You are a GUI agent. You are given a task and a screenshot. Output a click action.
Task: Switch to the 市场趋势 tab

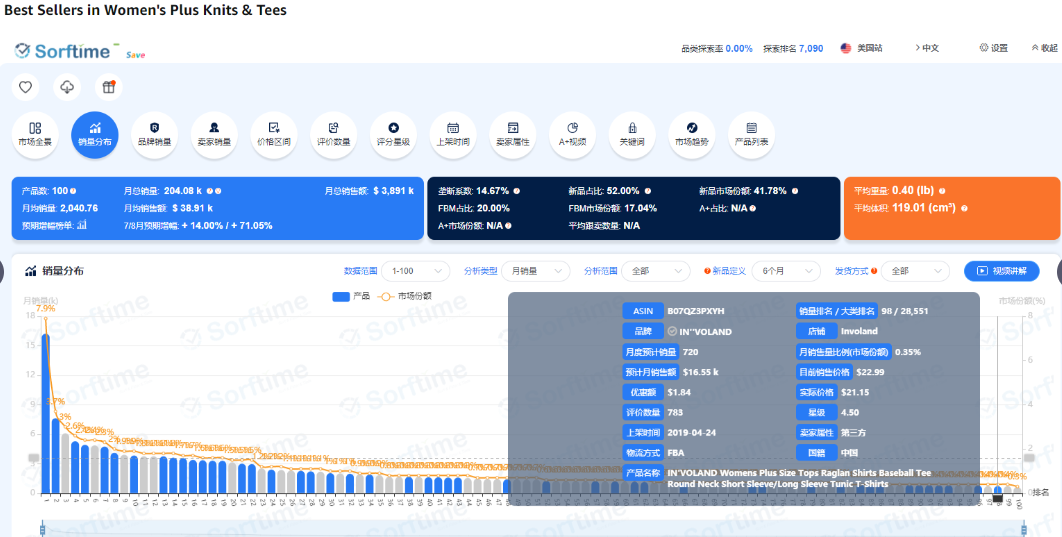pos(692,135)
